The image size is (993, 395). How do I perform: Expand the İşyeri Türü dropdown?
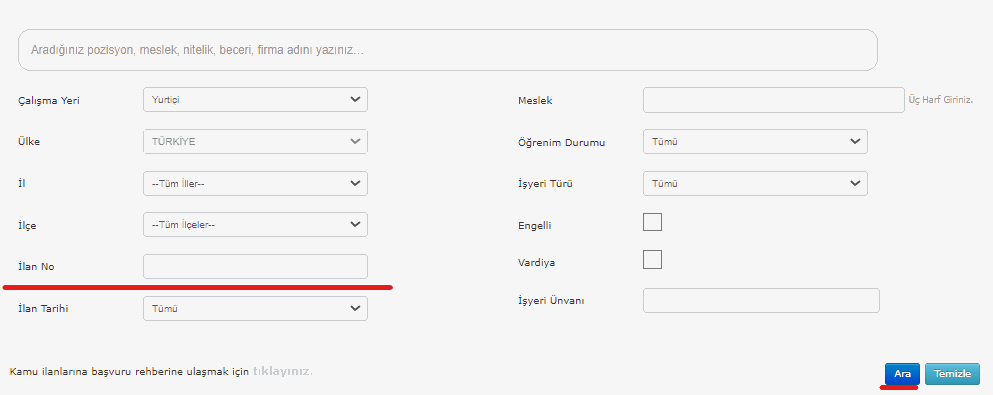(755, 184)
